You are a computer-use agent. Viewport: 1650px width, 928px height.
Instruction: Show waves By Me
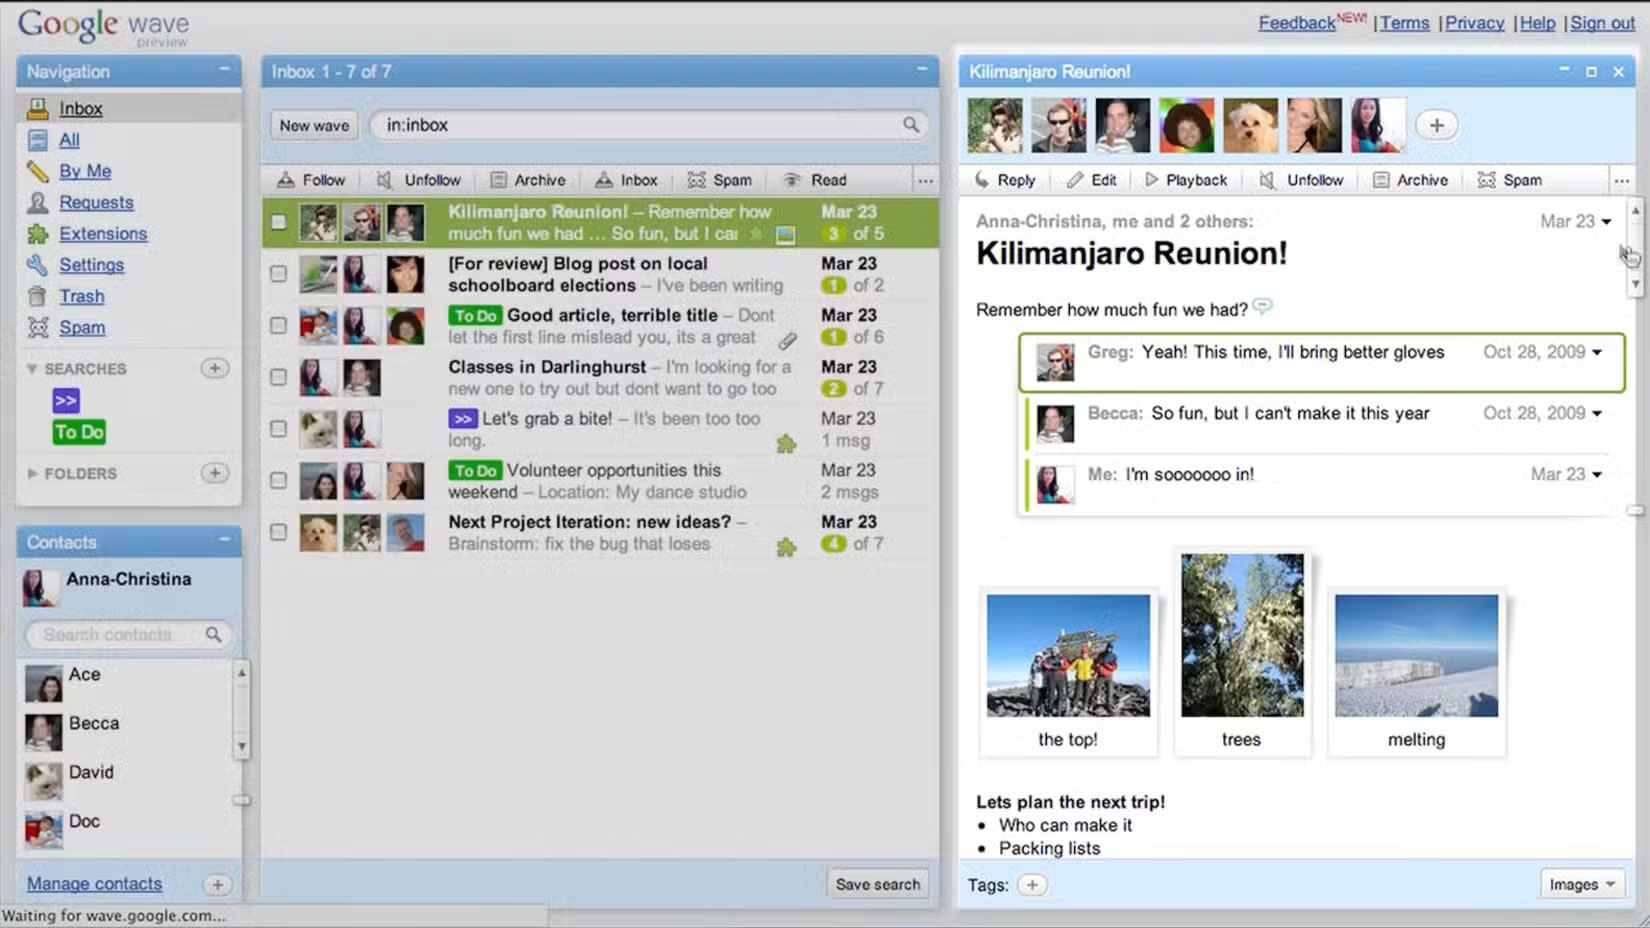[x=84, y=171]
